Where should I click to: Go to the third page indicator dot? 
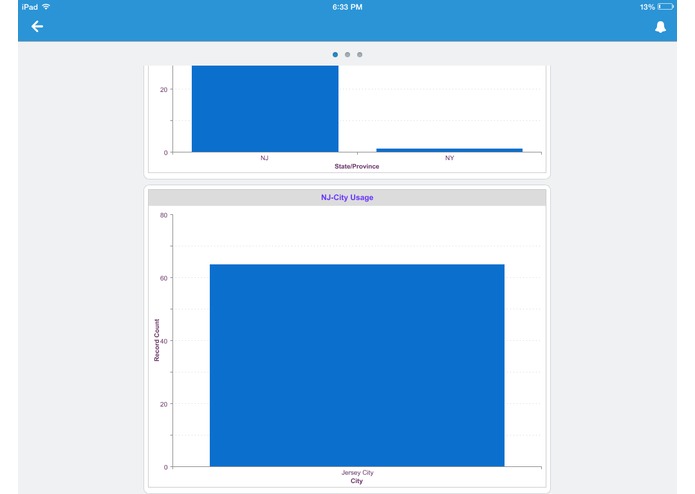(359, 54)
